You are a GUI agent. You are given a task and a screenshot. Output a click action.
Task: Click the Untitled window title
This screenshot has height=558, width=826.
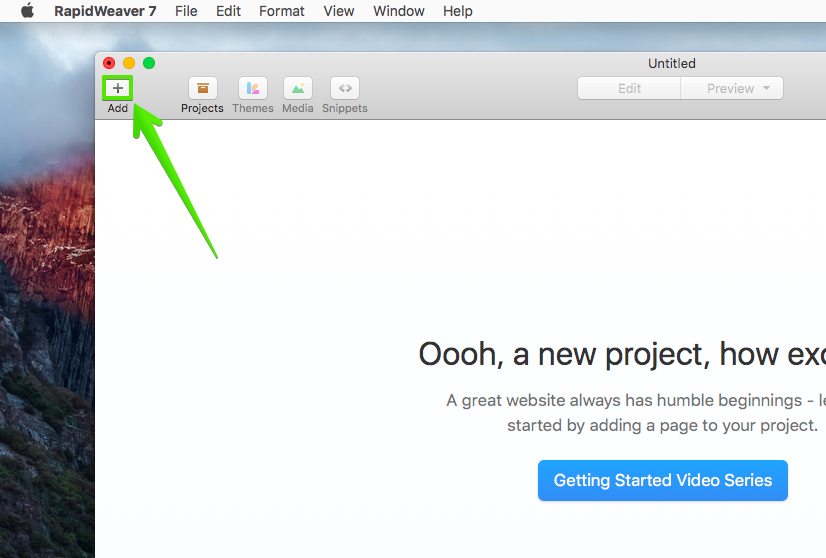coord(672,63)
